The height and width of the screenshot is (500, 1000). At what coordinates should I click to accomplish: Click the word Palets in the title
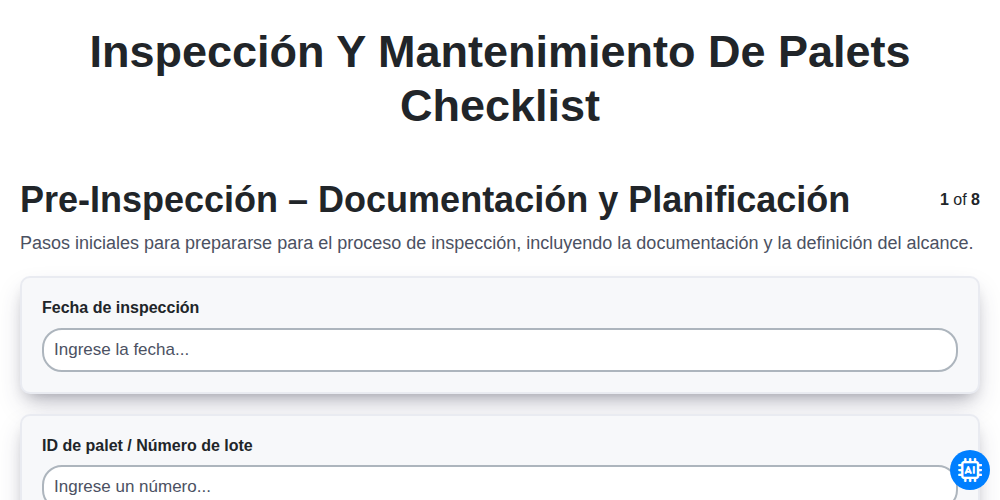844,52
